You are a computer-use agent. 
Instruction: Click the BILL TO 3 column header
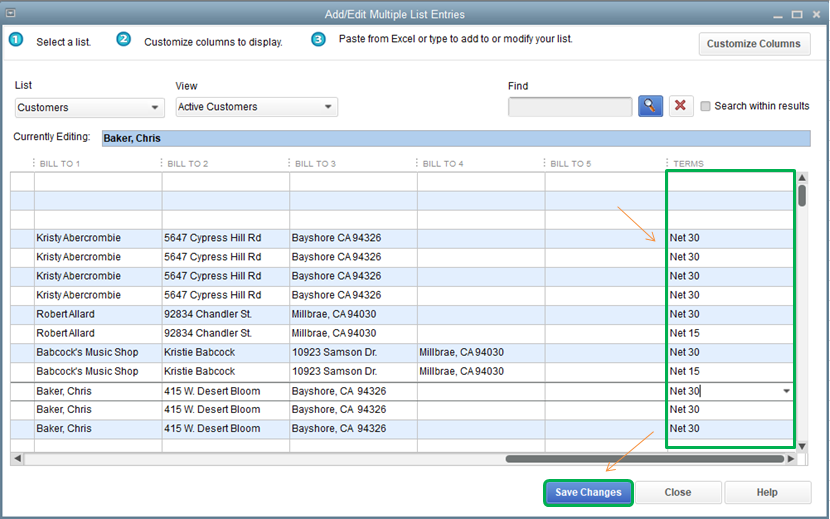[315, 164]
